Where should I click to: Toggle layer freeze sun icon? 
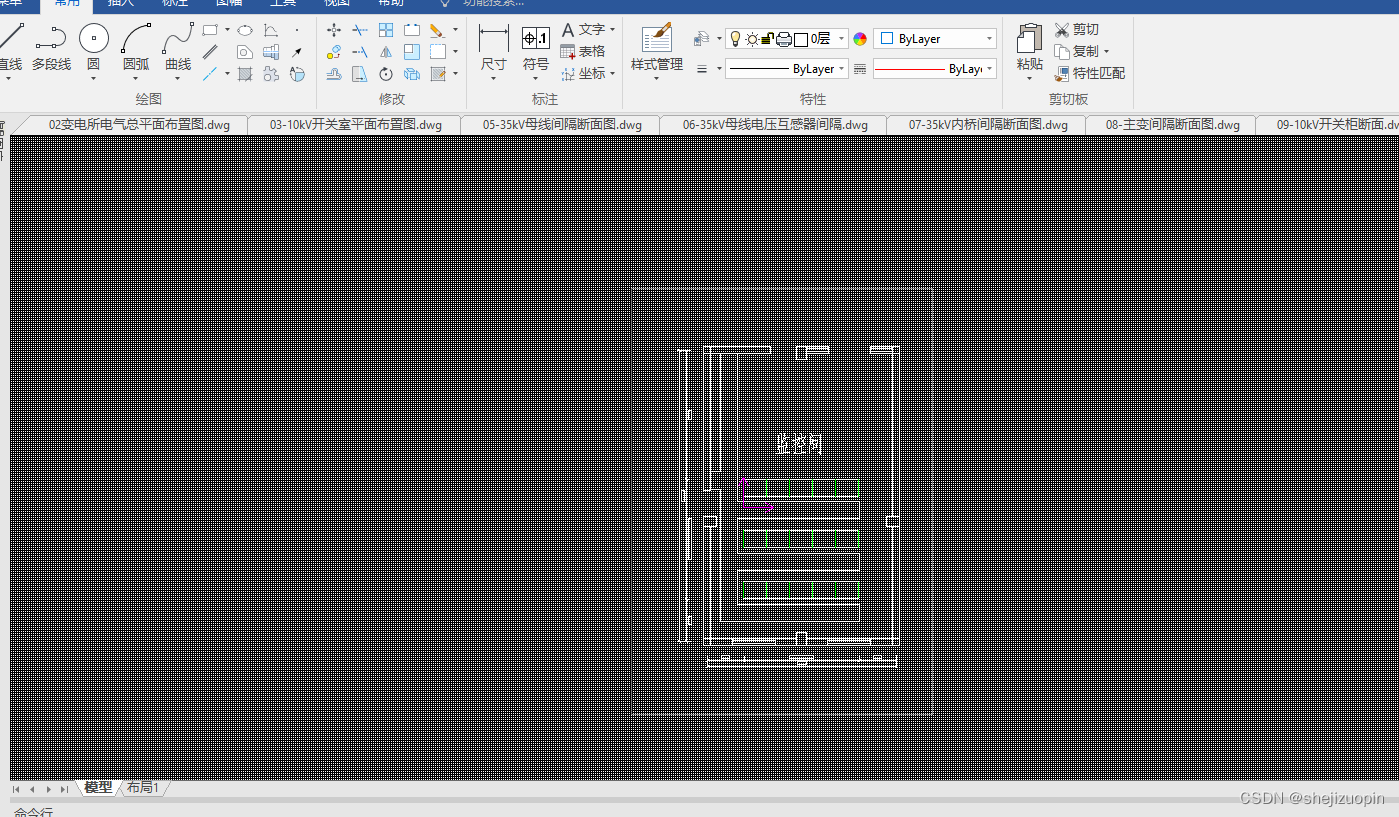751,39
